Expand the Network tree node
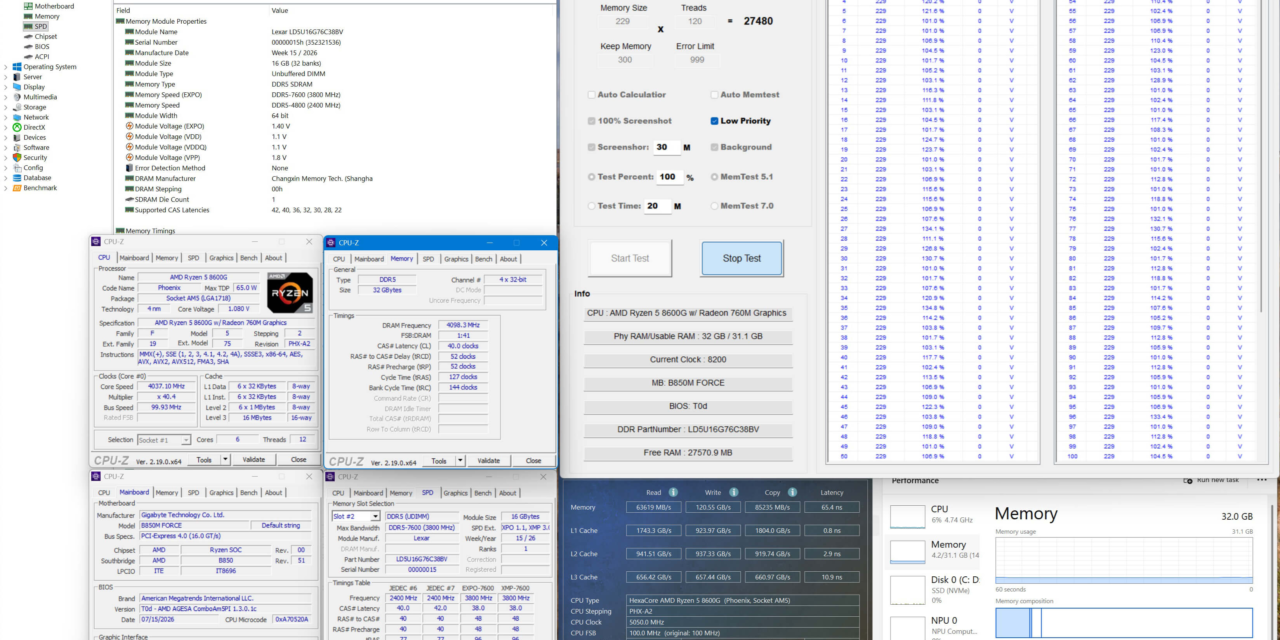Image resolution: width=1280 pixels, height=640 pixels. [6, 117]
